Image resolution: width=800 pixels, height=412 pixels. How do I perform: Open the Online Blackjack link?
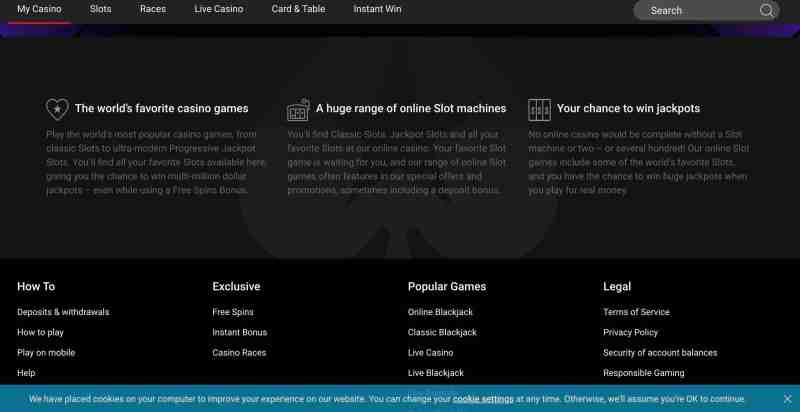click(441, 312)
